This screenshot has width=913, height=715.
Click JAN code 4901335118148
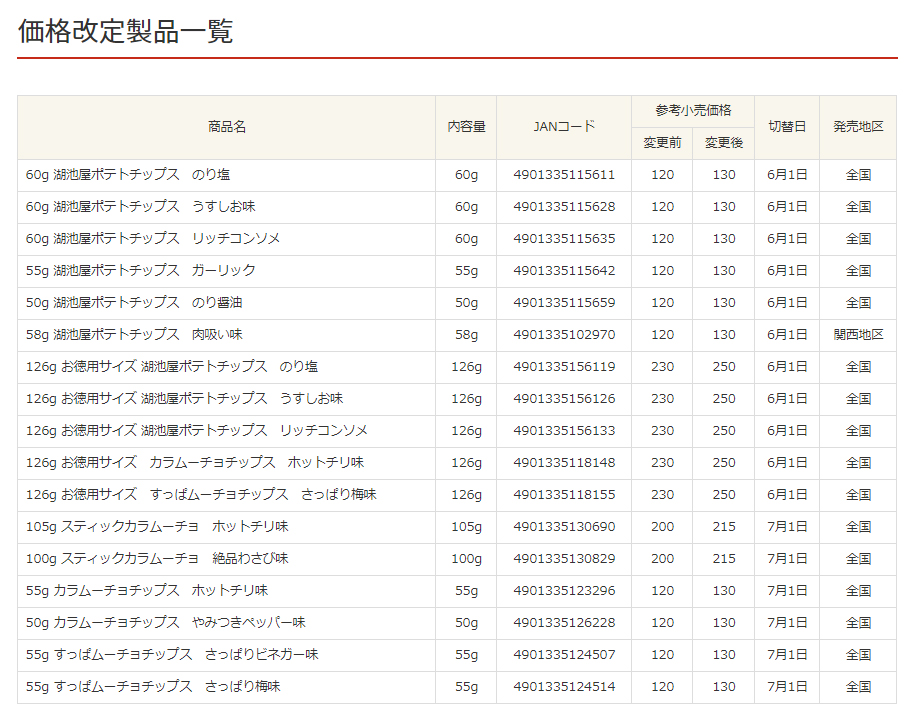pos(564,463)
